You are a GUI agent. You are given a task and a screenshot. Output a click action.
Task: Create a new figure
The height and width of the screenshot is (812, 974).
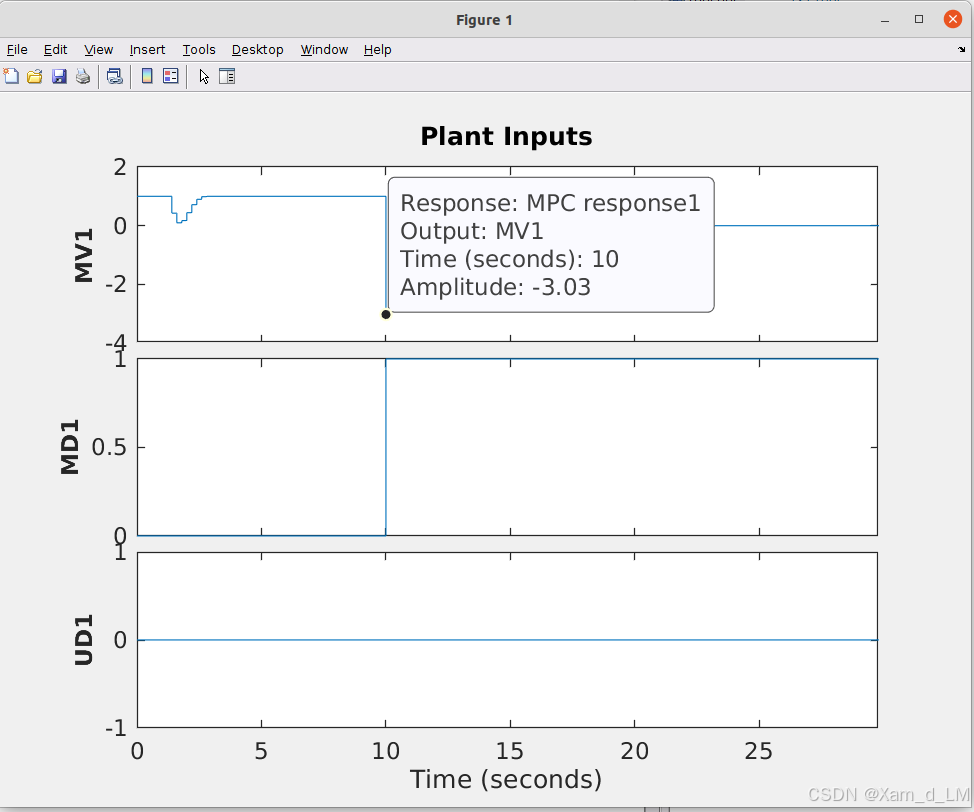11,76
